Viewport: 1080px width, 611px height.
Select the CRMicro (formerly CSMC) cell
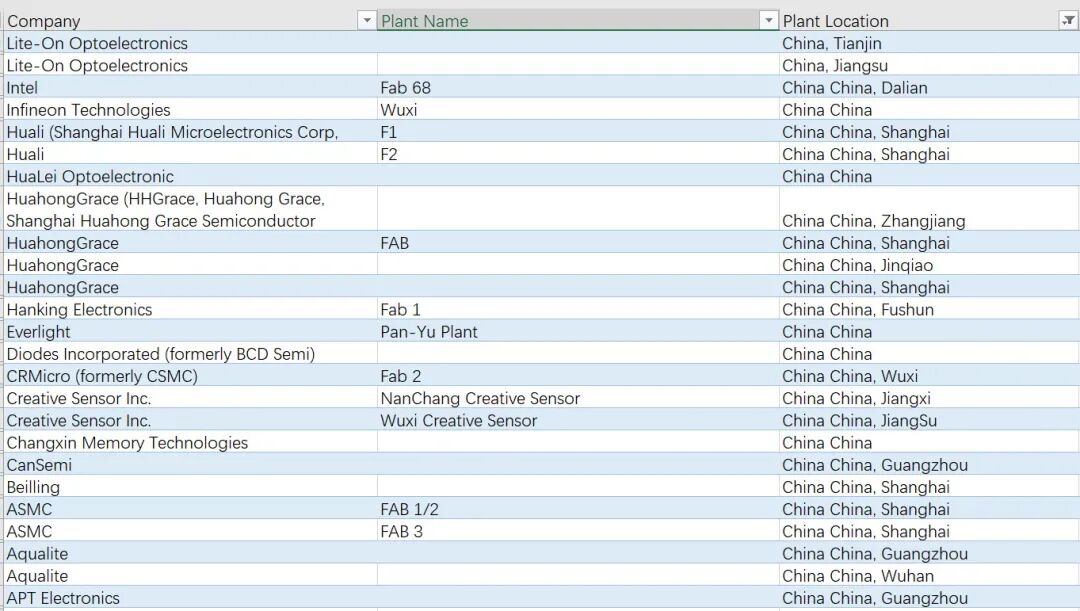(190, 376)
